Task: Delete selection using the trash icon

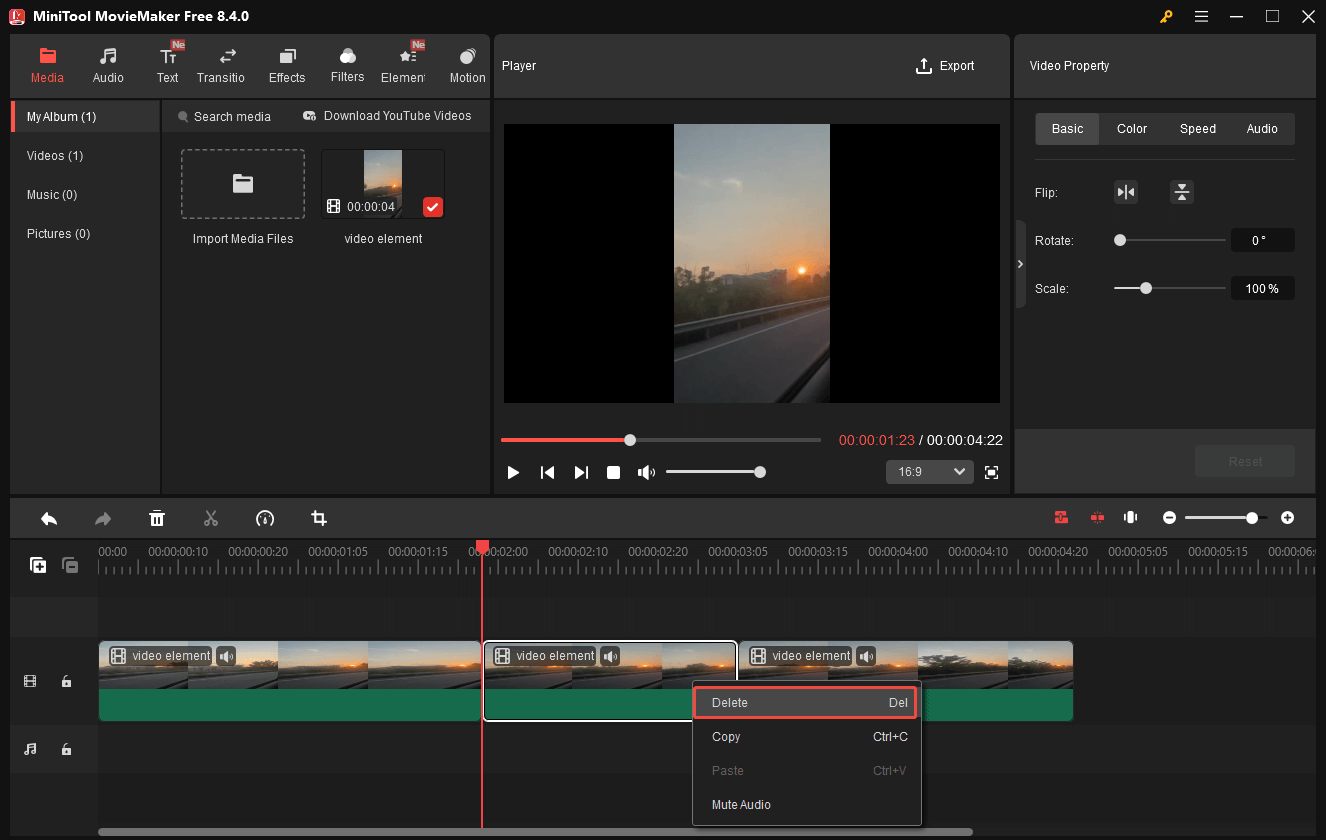Action: [x=157, y=518]
